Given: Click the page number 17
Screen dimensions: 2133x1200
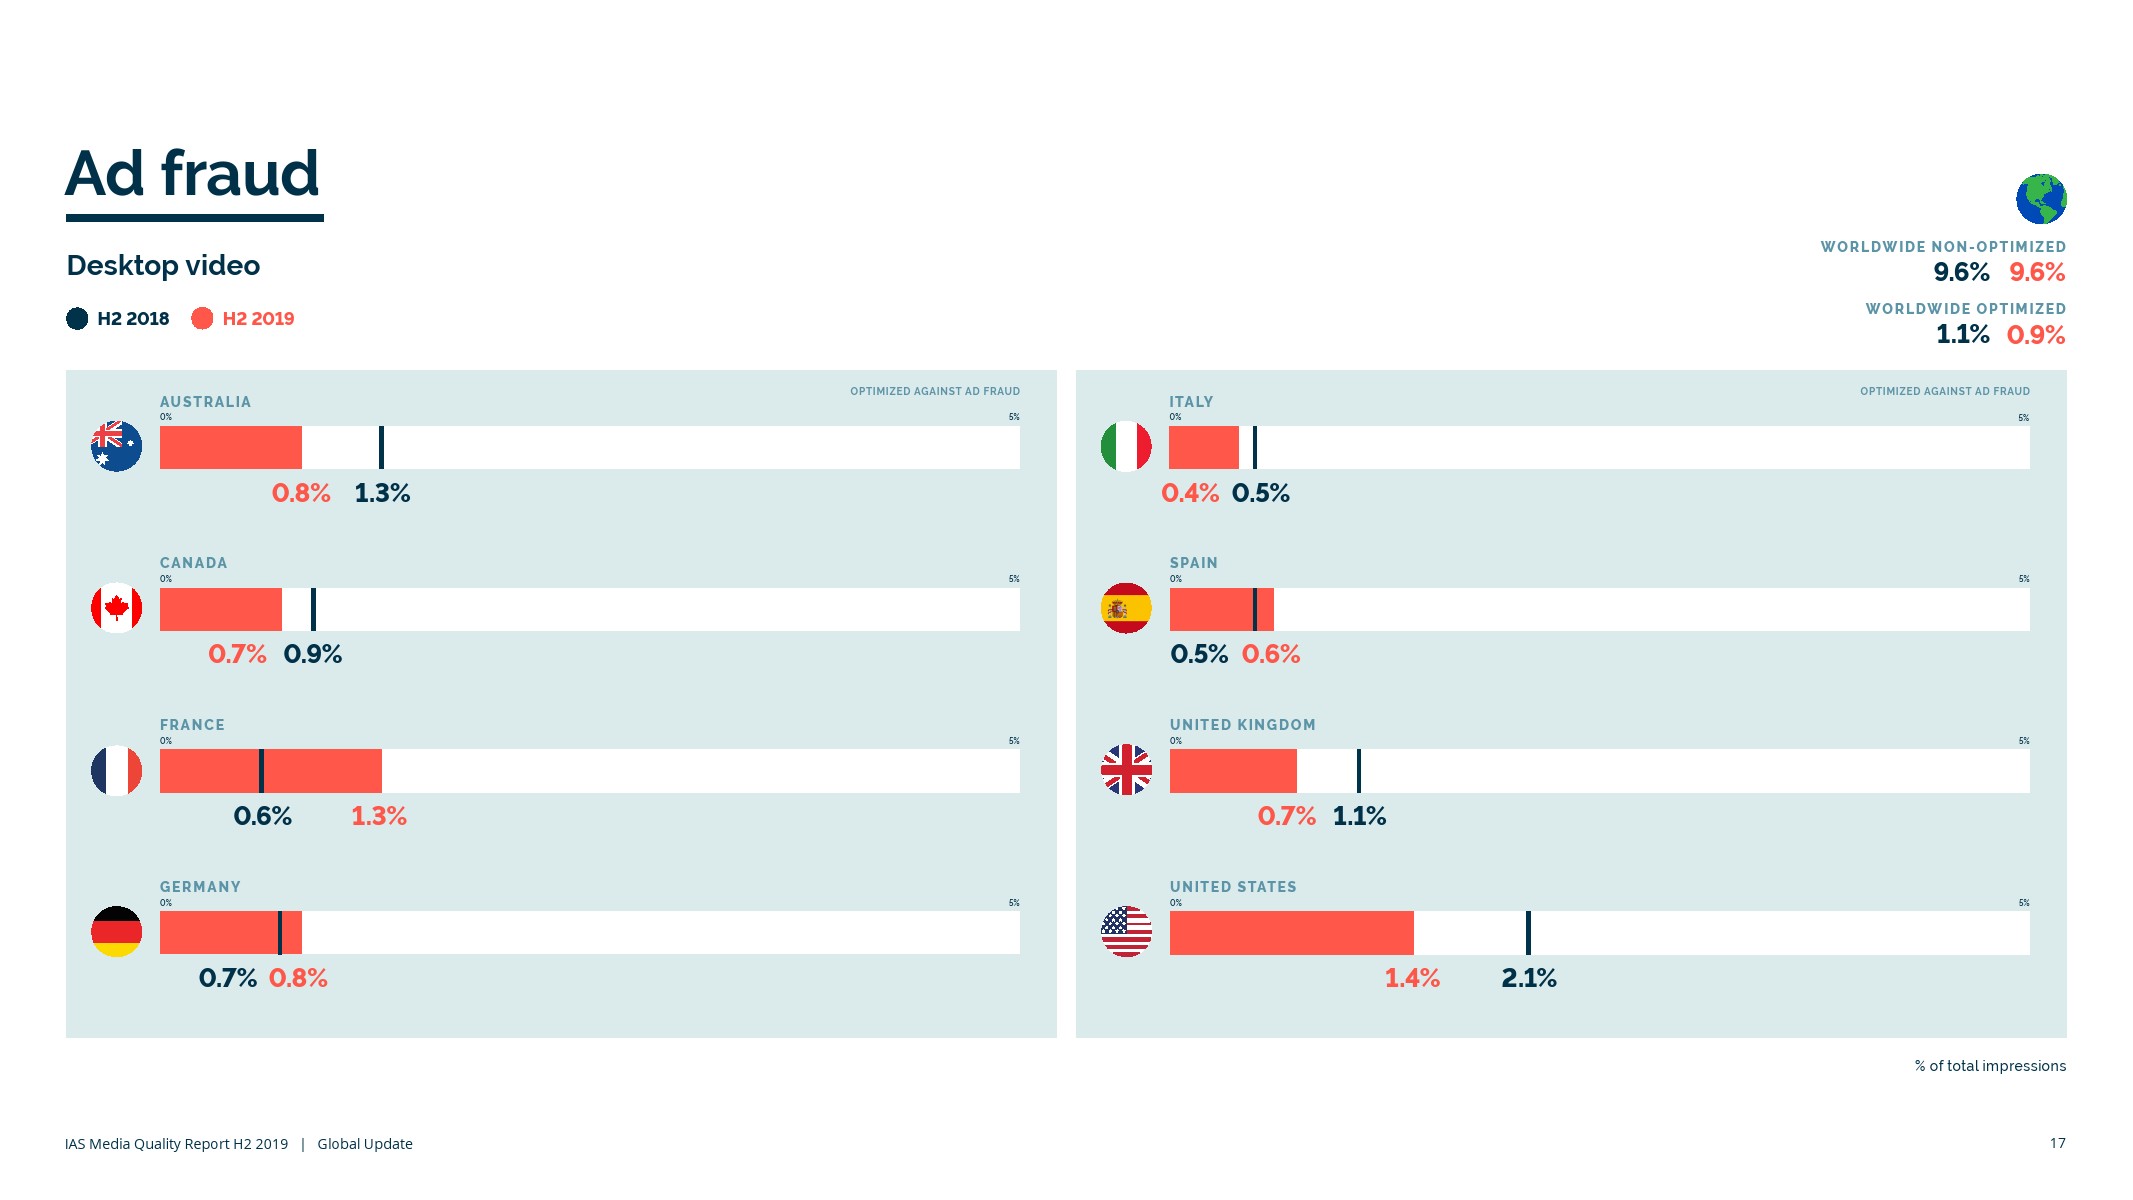Looking at the screenshot, I should (2057, 1143).
